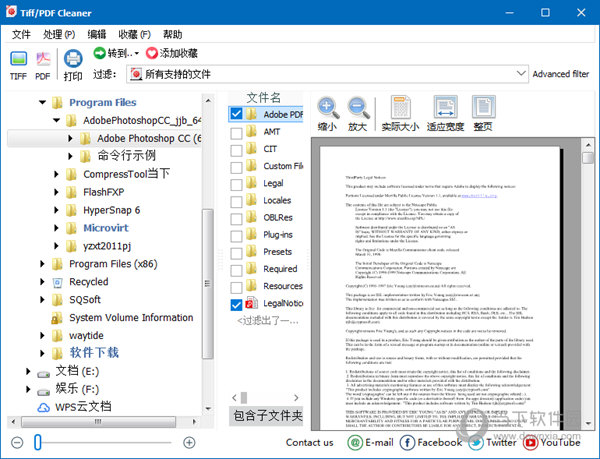Click the green 转到 arrow icon

click(x=99, y=53)
